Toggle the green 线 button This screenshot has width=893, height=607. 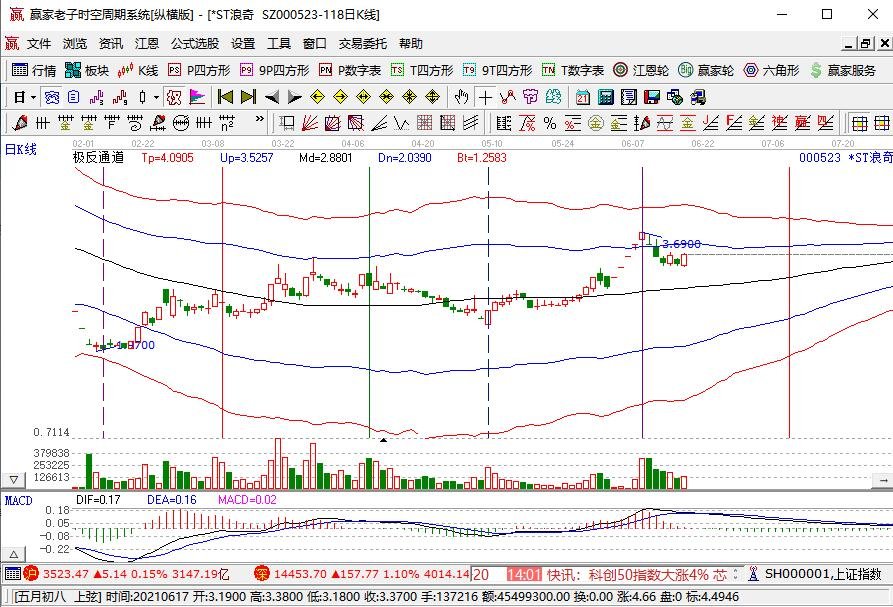[553, 97]
